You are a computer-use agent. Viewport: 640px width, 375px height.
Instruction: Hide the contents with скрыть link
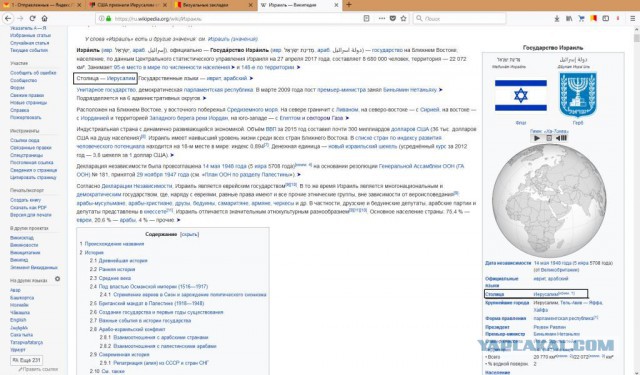pyautogui.click(x=189, y=234)
